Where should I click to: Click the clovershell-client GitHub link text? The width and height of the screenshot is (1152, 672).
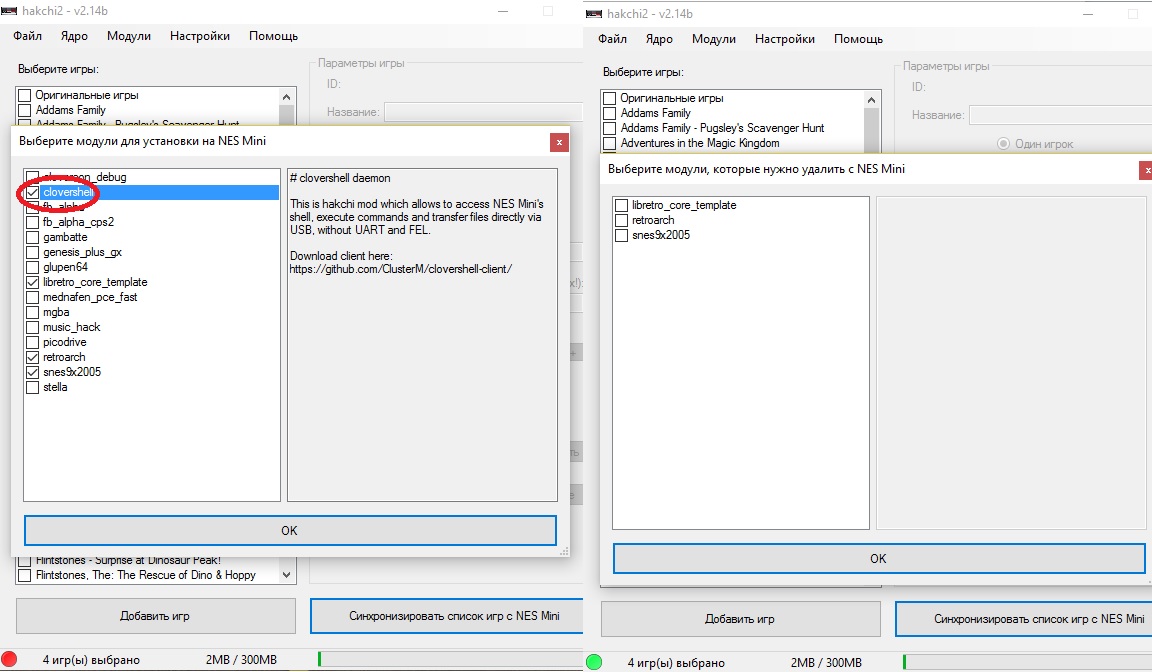click(x=400, y=270)
